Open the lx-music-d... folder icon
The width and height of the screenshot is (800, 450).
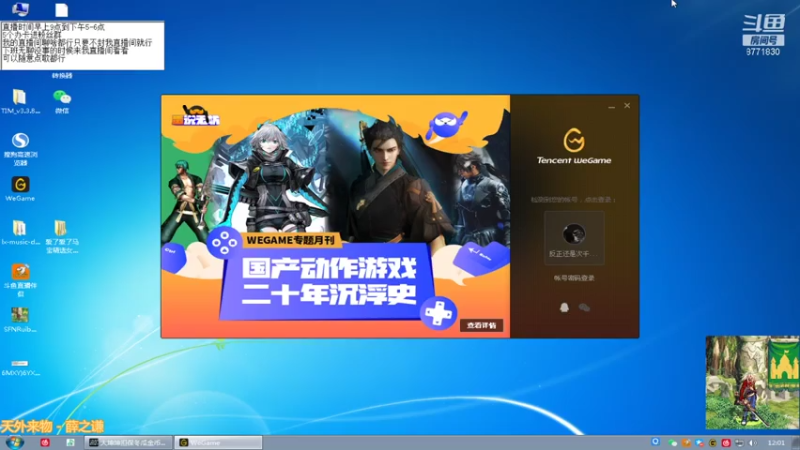(x=20, y=233)
